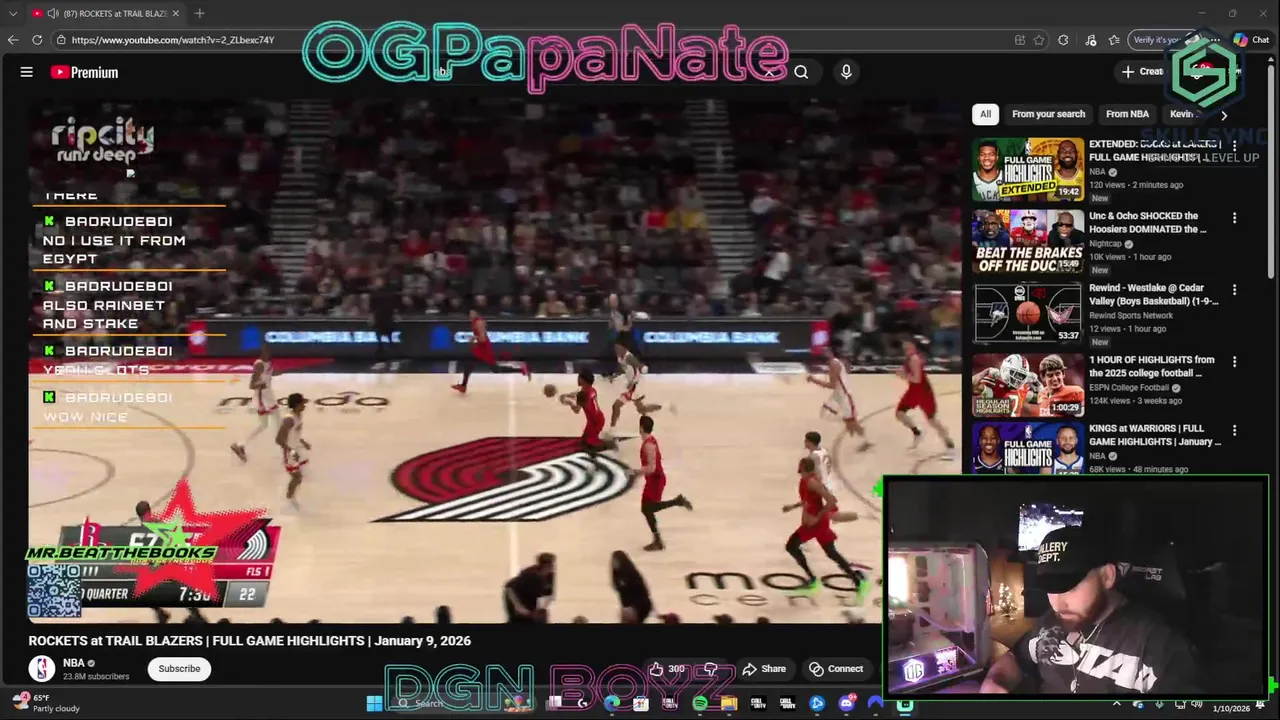The image size is (1280, 720).
Task: Open the browser tab search dropdown
Action: tap(13, 13)
